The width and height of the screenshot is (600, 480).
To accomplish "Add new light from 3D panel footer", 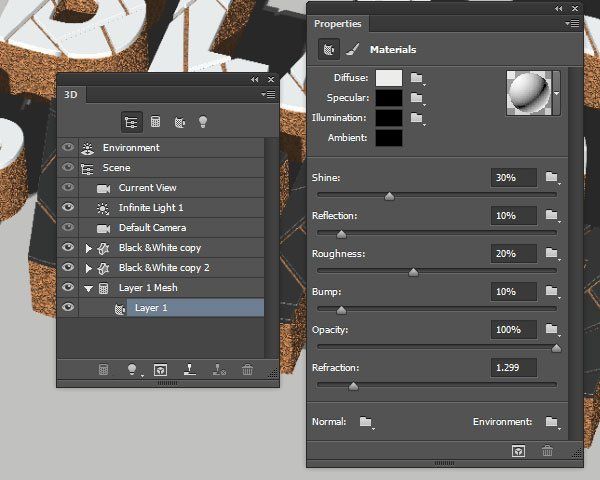I will pyautogui.click(x=132, y=370).
